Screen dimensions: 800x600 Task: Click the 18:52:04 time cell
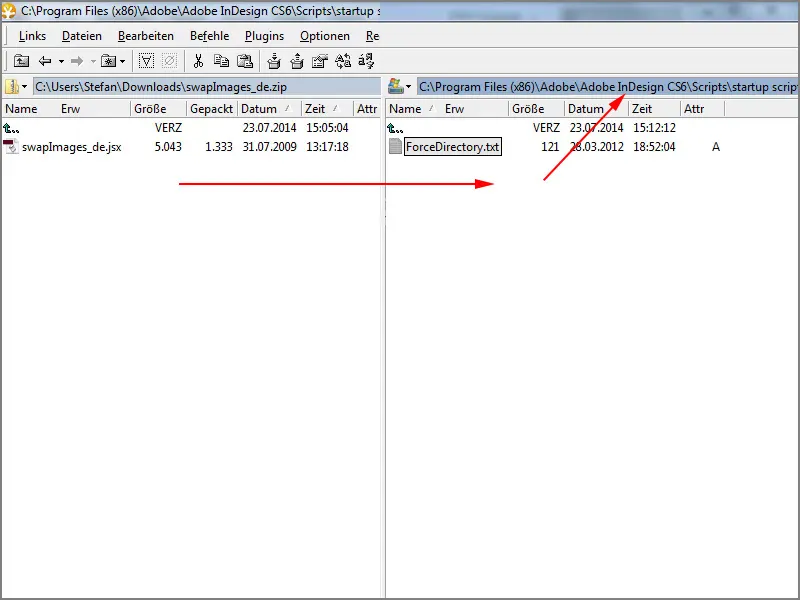click(x=654, y=147)
